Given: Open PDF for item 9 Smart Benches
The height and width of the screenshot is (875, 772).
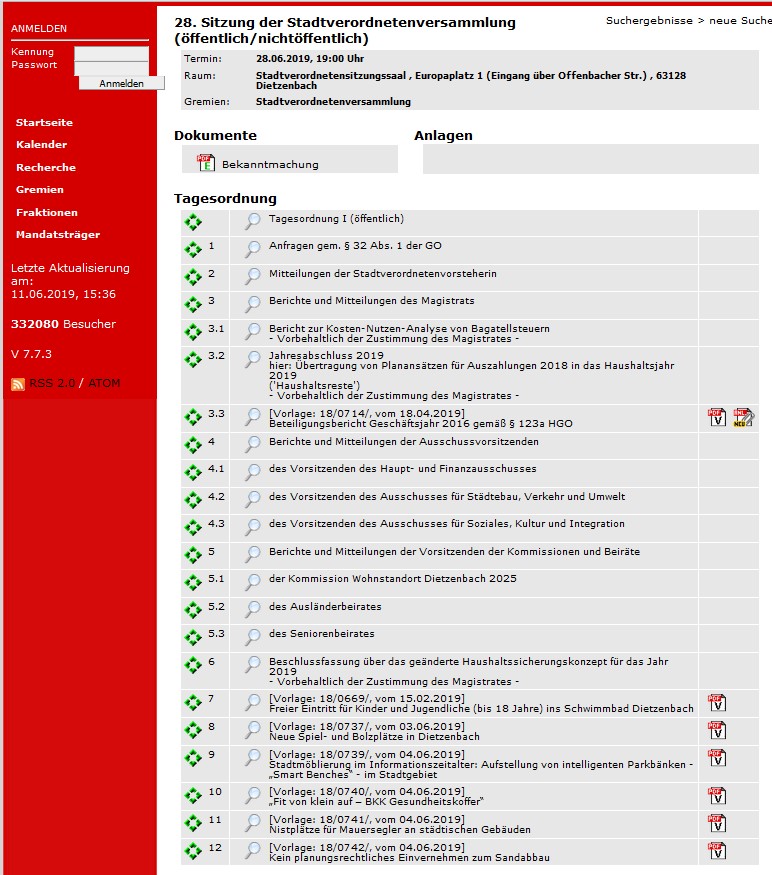Looking at the screenshot, I should 716,758.
